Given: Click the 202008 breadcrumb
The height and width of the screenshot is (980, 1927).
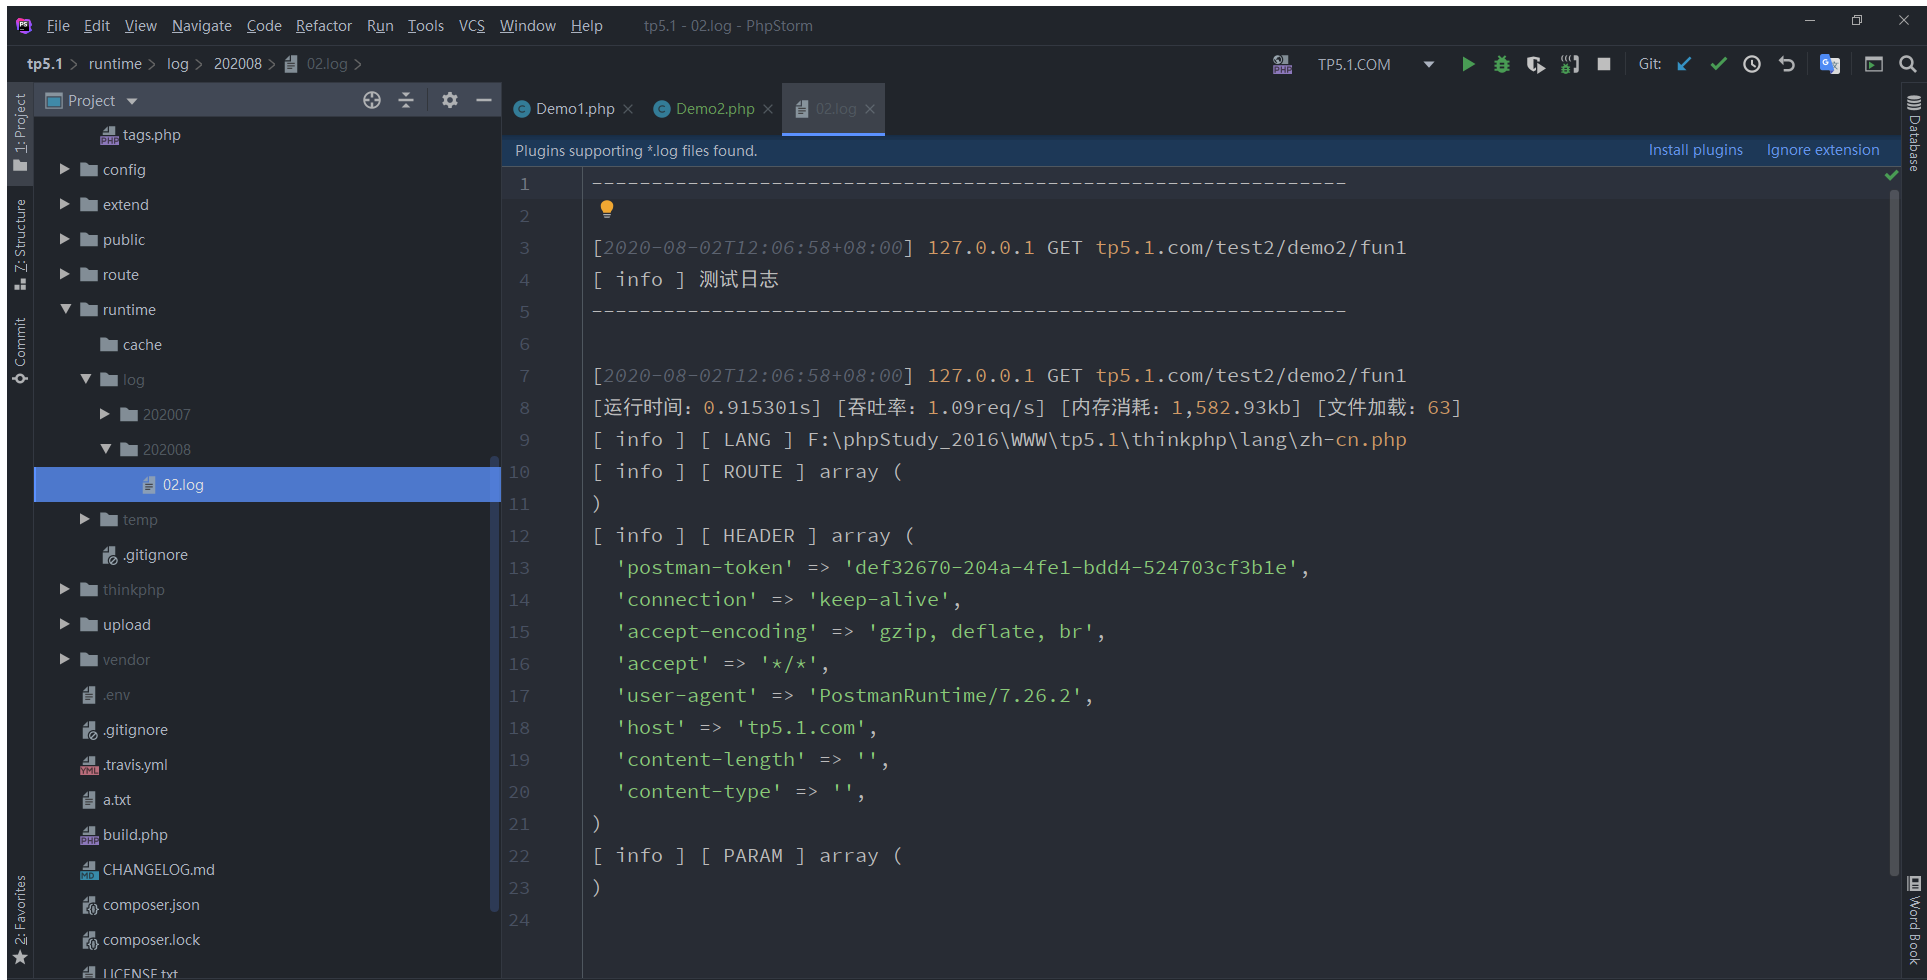Looking at the screenshot, I should [x=238, y=64].
